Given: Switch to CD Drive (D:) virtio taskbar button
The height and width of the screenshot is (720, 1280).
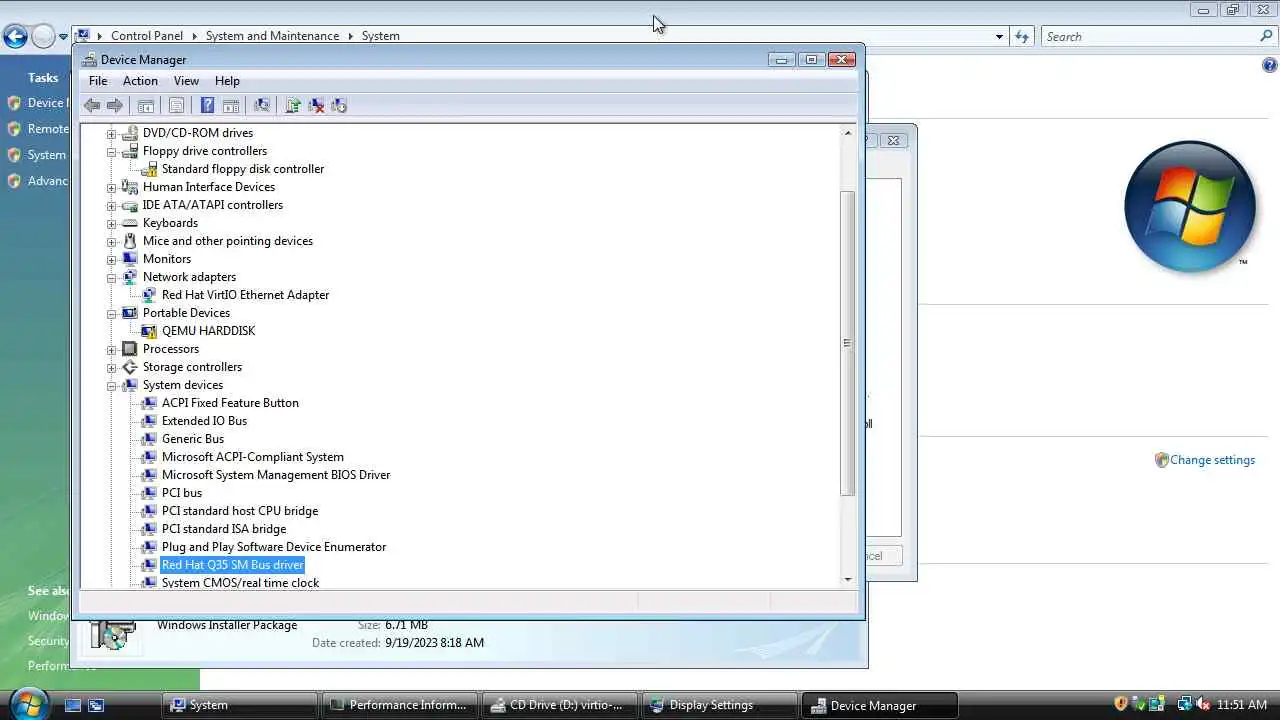Looking at the screenshot, I should pyautogui.click(x=558, y=705).
